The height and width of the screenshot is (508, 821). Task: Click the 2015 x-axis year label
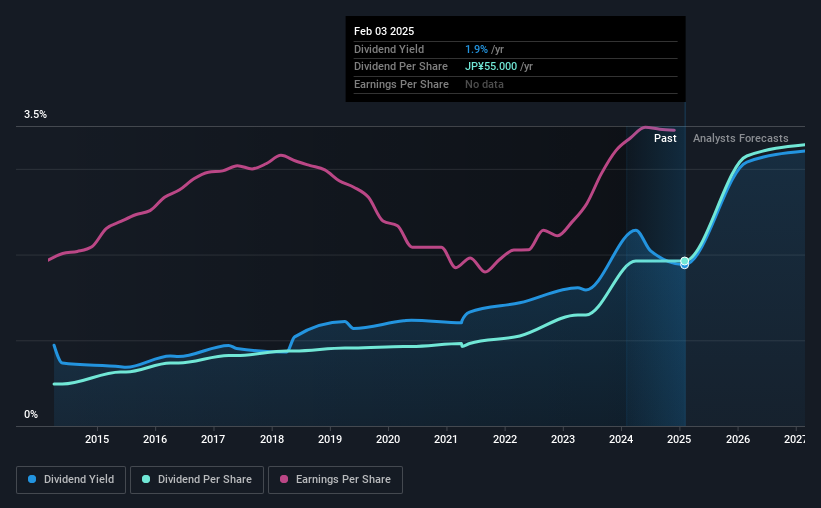(97, 439)
